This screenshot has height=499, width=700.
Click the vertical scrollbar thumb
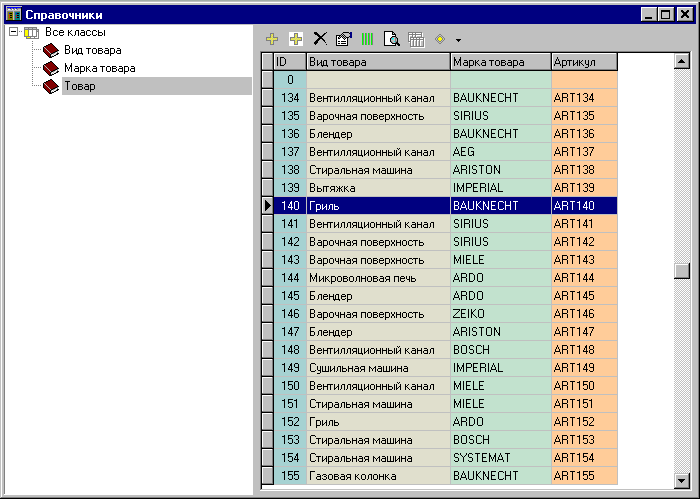[682, 271]
